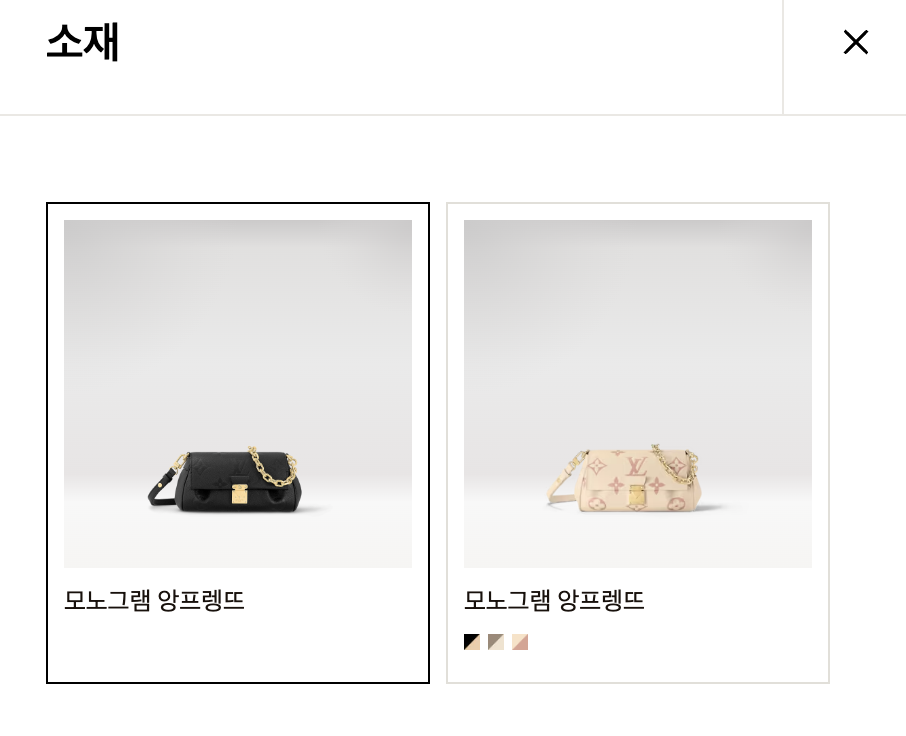Click the gold chain on cream bag
This screenshot has height=736, width=906.
675,464
